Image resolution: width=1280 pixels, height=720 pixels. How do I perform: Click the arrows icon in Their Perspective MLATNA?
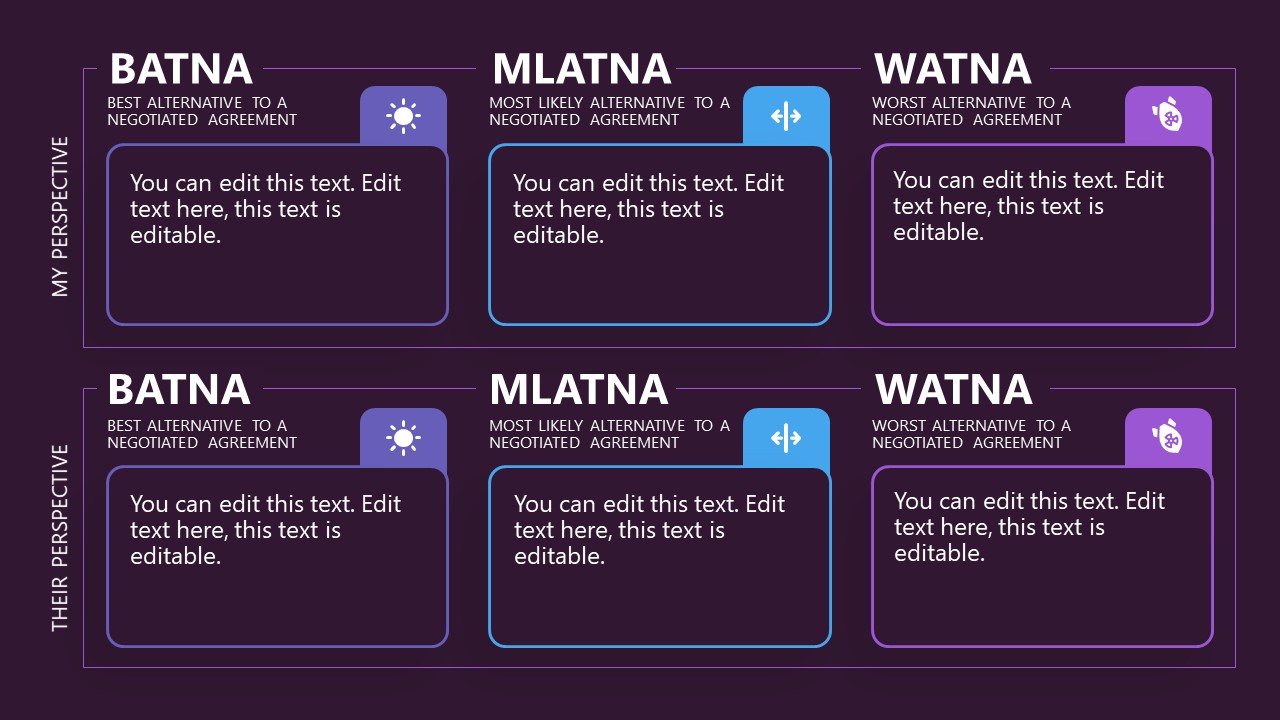[x=786, y=438]
